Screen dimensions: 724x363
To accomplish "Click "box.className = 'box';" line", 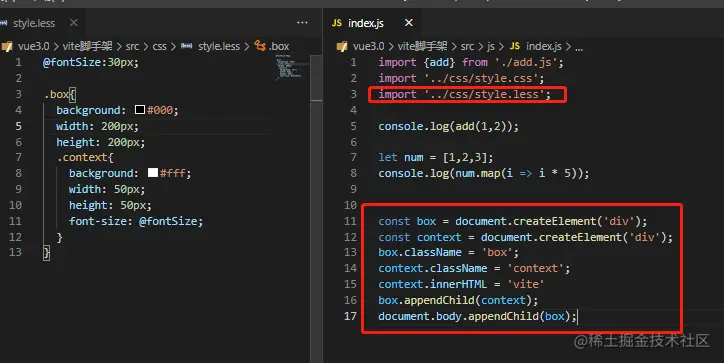I will point(448,252).
